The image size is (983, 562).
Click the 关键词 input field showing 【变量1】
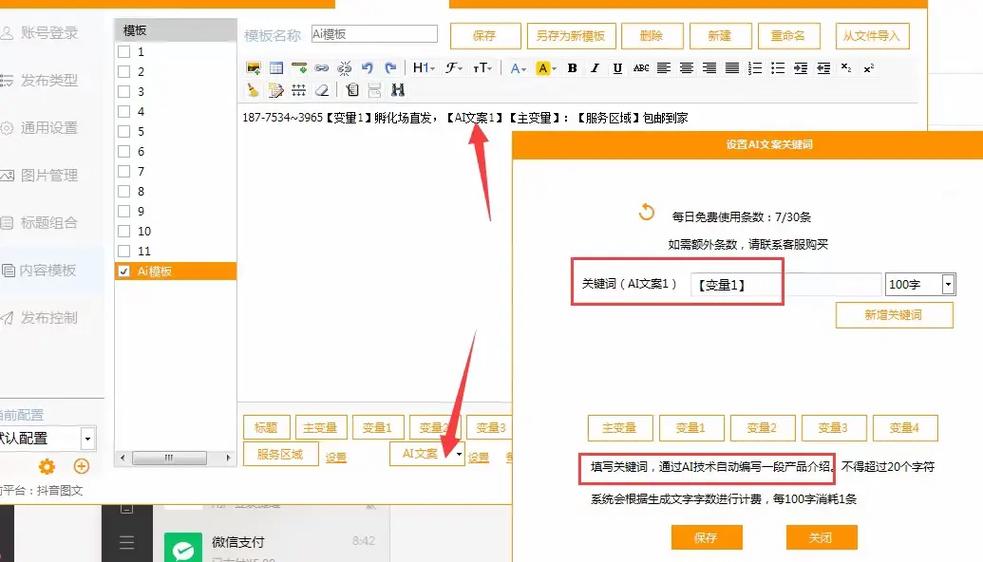tap(786, 285)
